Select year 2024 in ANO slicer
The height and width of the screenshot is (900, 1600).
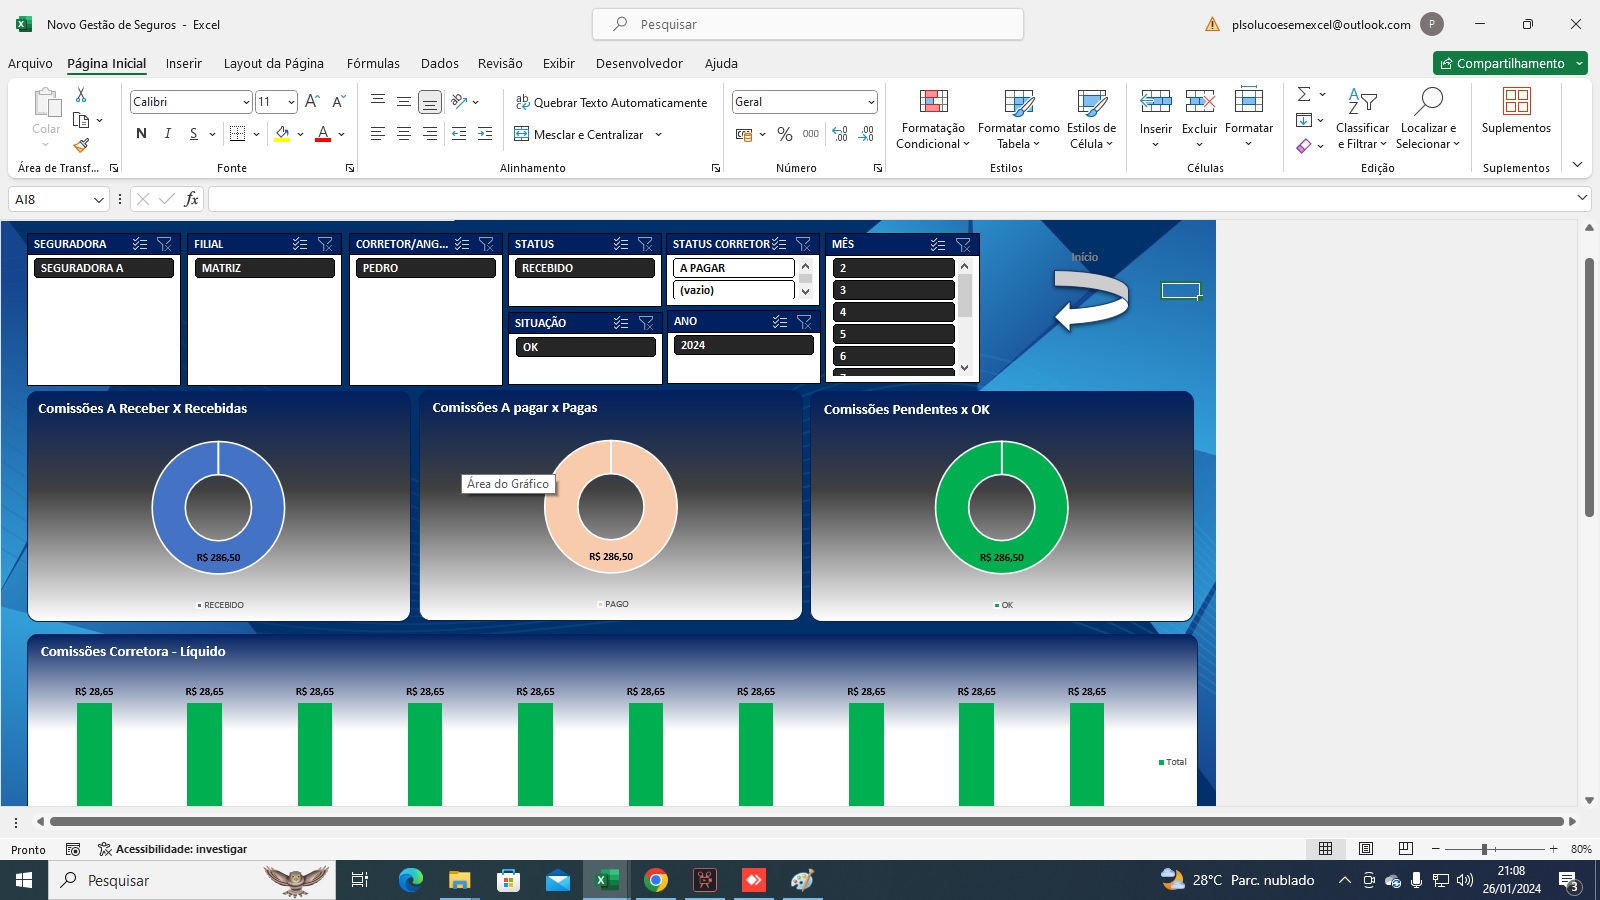point(743,345)
